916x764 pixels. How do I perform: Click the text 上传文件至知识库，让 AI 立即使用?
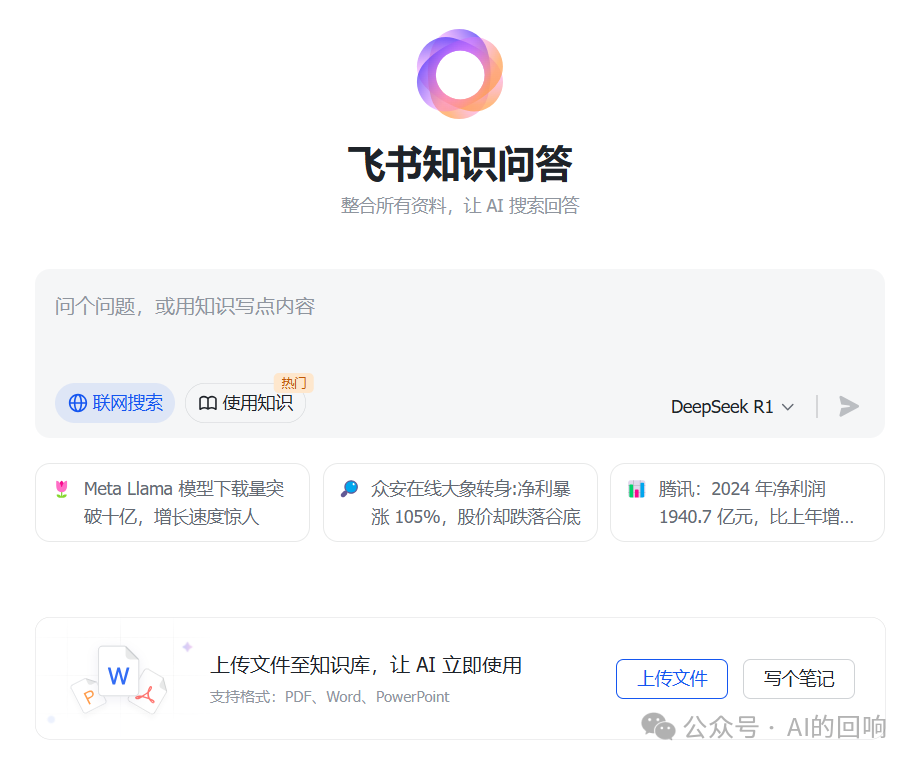tap(366, 665)
